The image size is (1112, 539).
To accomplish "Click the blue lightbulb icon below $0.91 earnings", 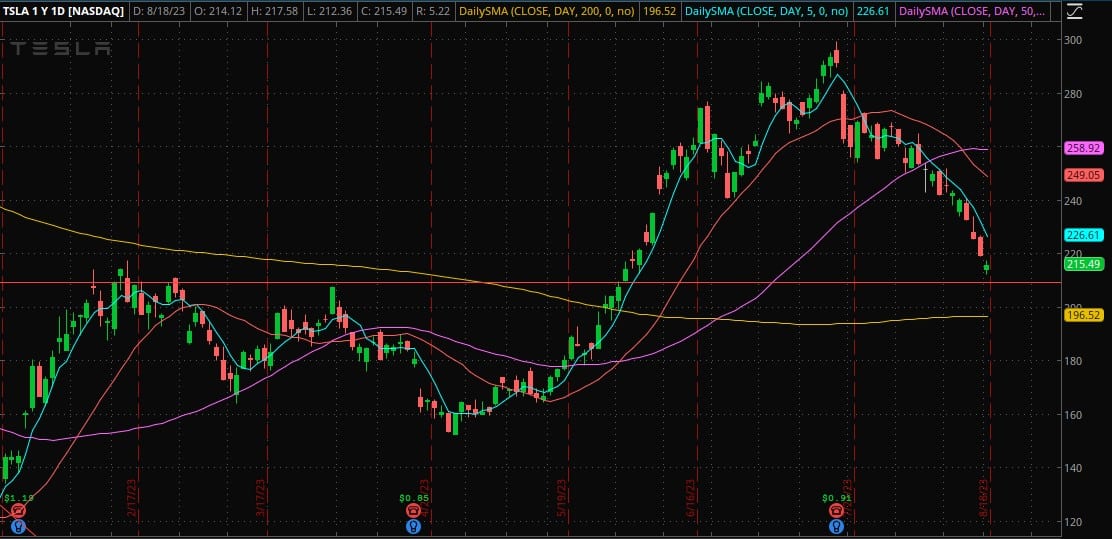I will pos(837,526).
